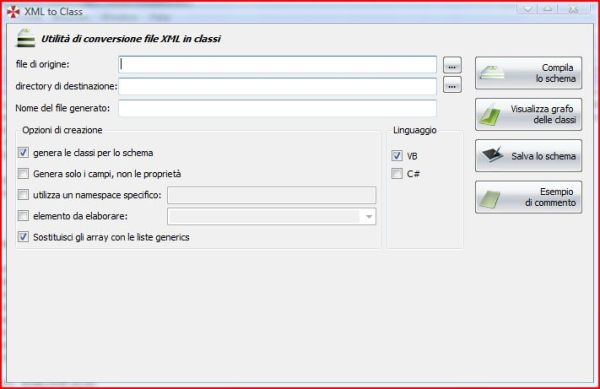Image resolution: width=600 pixels, height=389 pixels.
Task: Focus the file di origine text field
Action: click(x=277, y=65)
